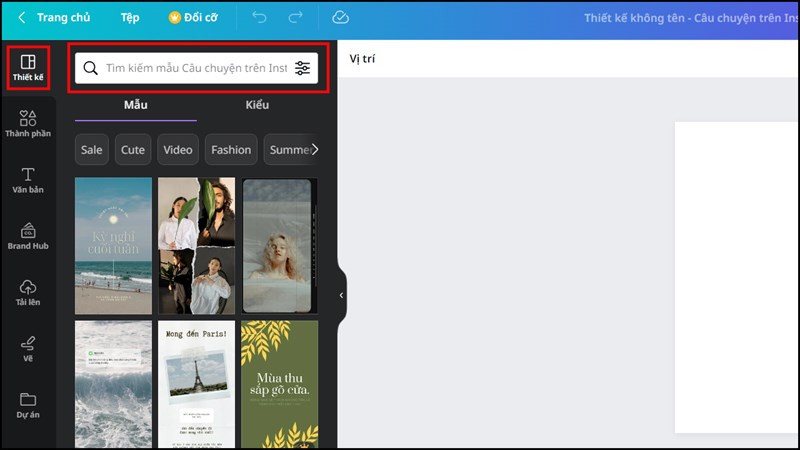
Task: Open the Vẽ draw tool
Action: [x=28, y=349]
